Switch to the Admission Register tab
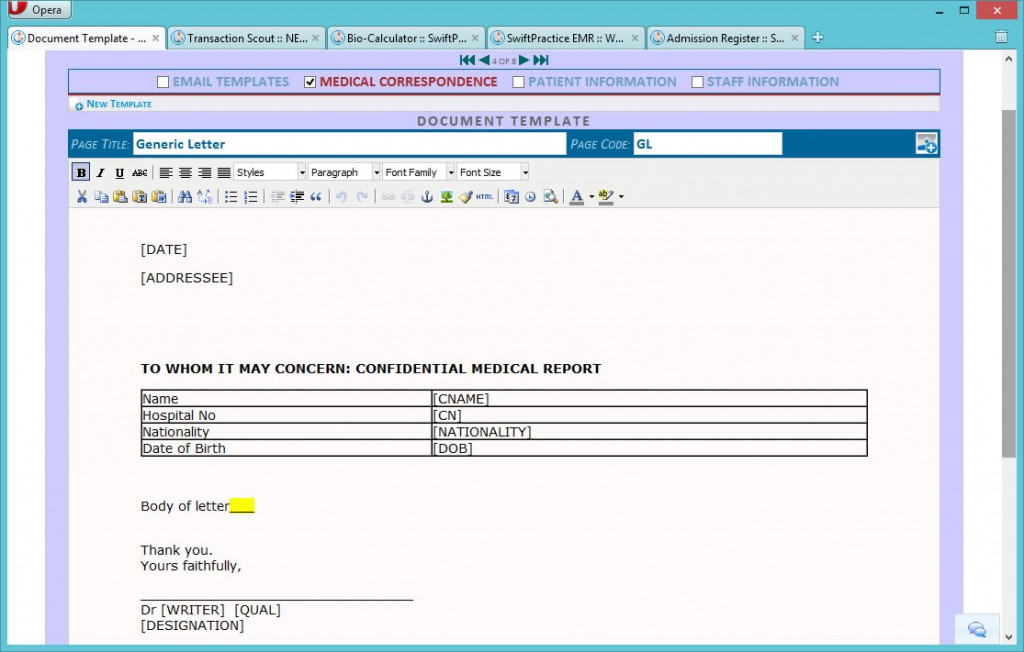This screenshot has height=652, width=1024. [720, 36]
